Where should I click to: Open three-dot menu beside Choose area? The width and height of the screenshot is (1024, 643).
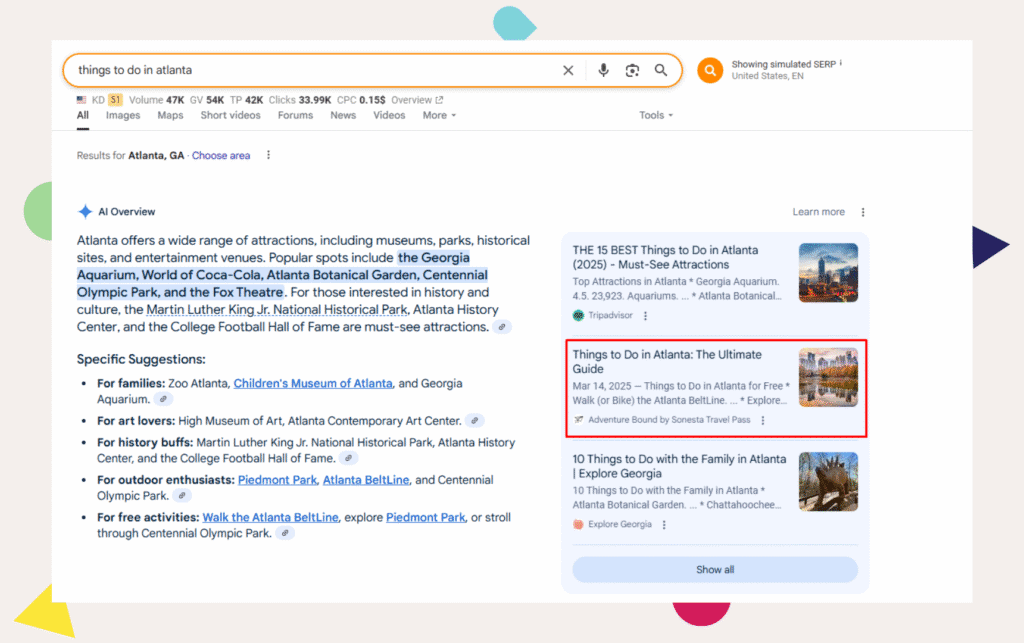[268, 155]
